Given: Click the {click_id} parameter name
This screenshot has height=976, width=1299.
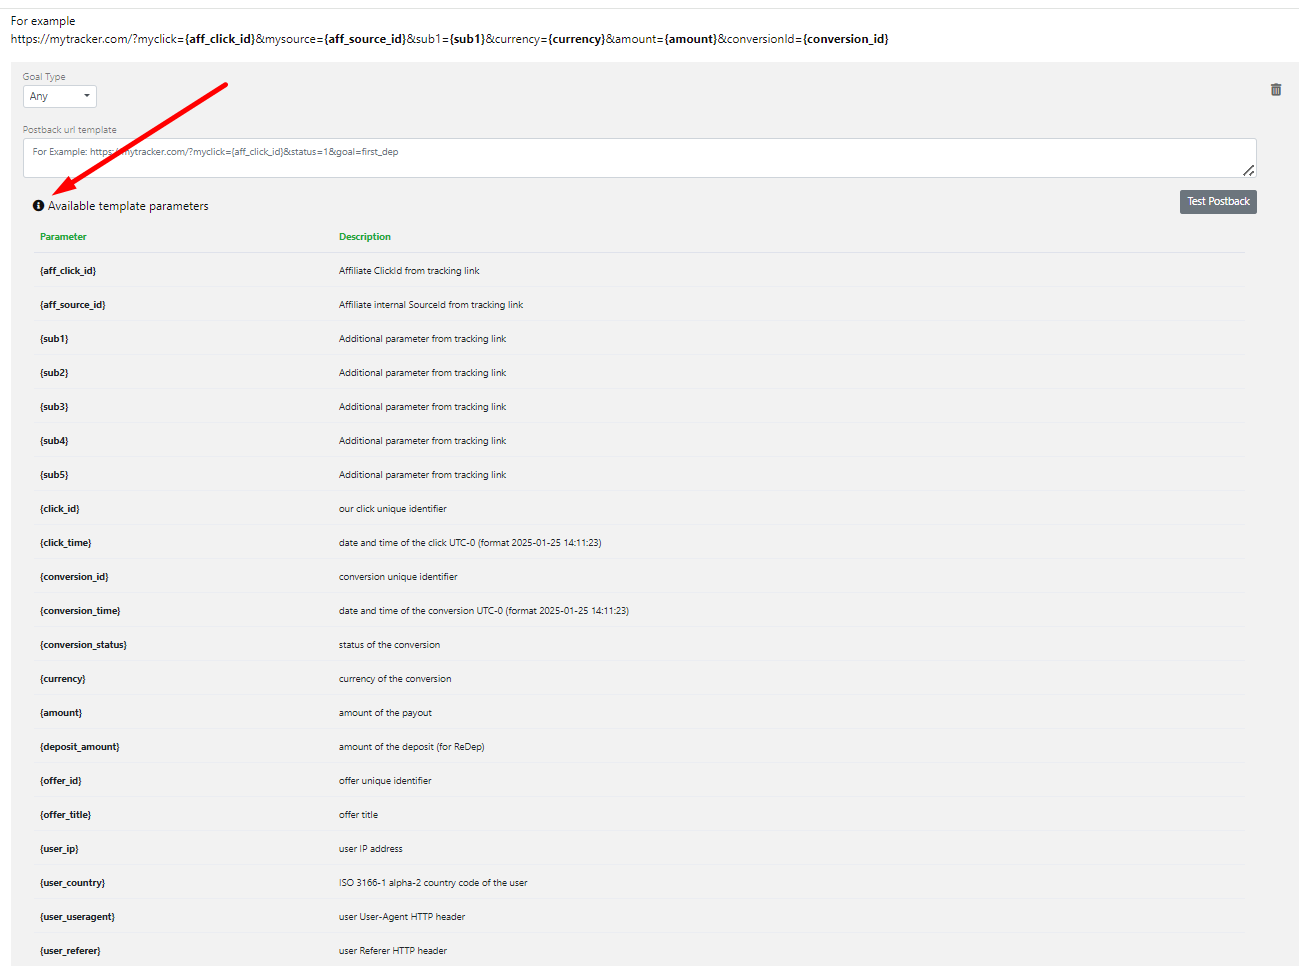Looking at the screenshot, I should 60,509.
